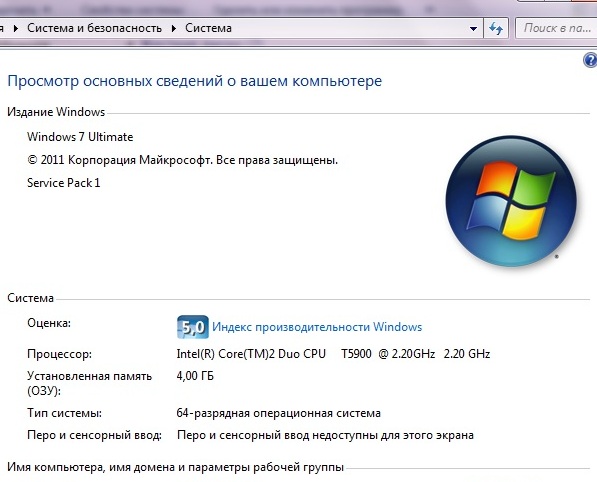
Task: Select the Service Pack 1 text
Action: [64, 183]
